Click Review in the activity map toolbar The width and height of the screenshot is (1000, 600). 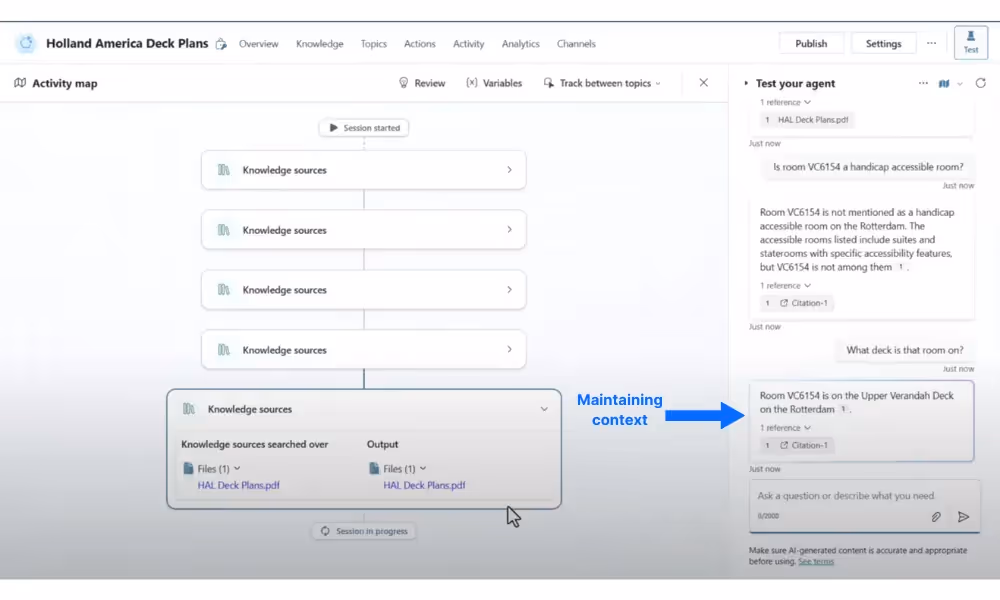(x=422, y=83)
